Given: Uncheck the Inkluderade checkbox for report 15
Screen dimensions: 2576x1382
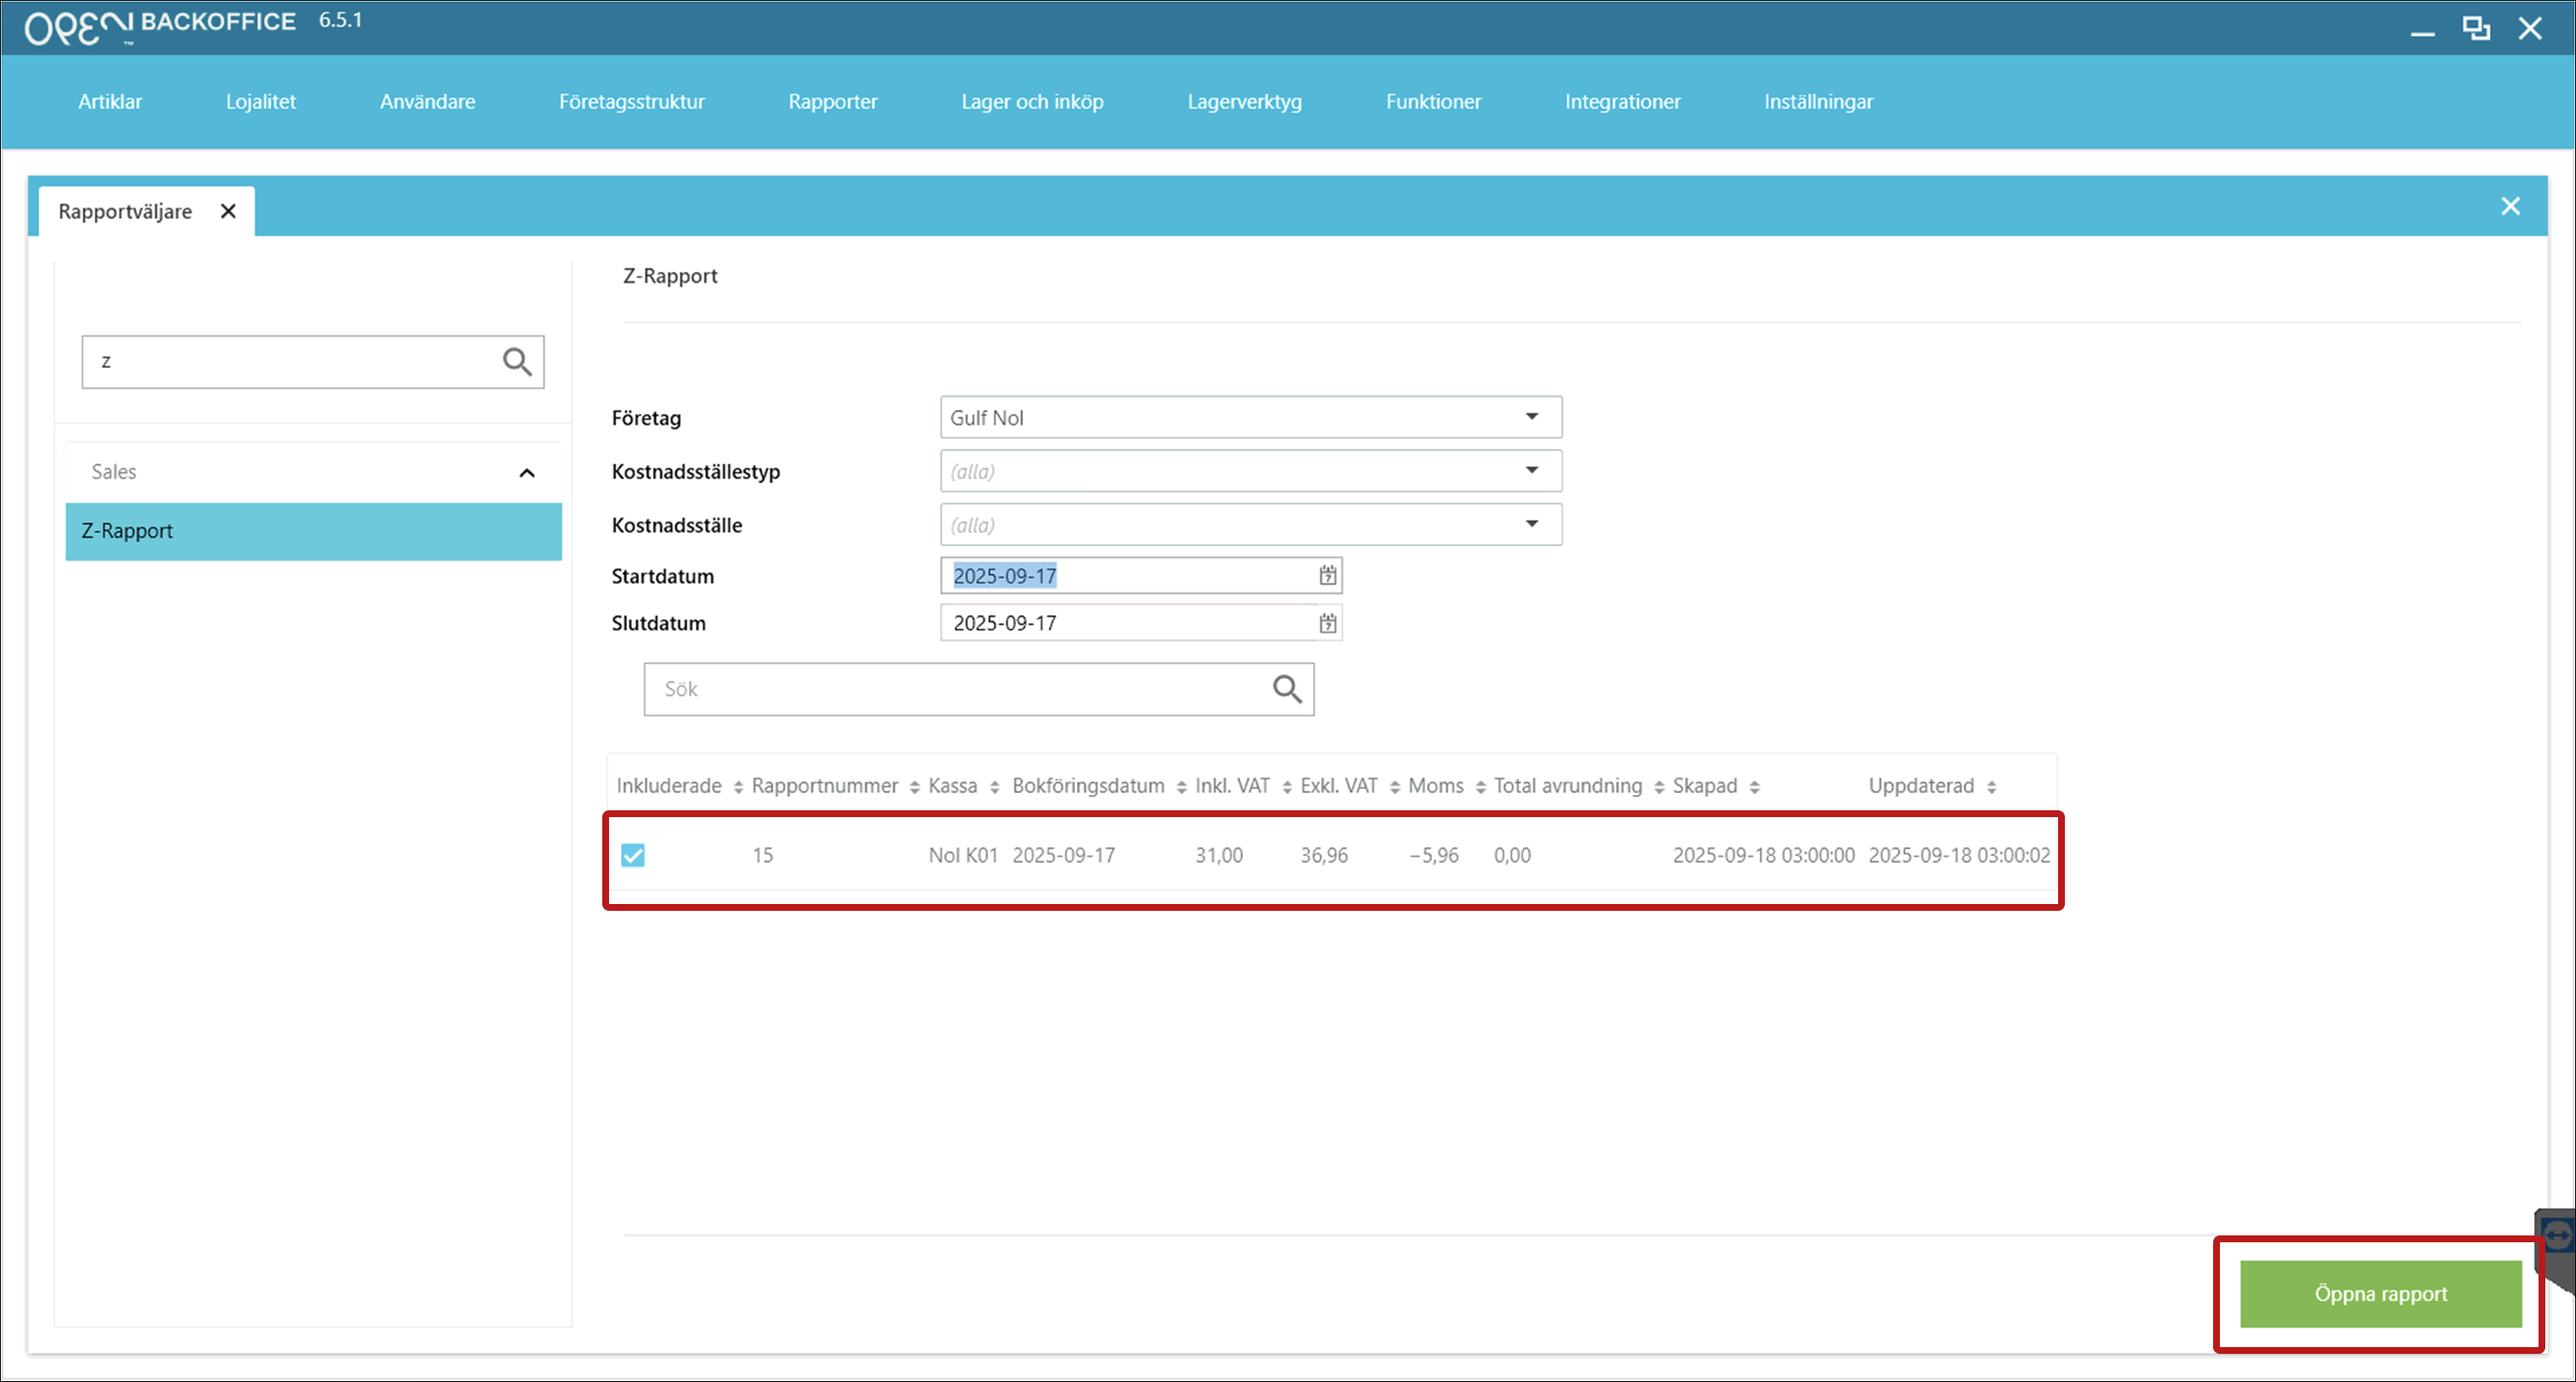Looking at the screenshot, I should [x=633, y=855].
